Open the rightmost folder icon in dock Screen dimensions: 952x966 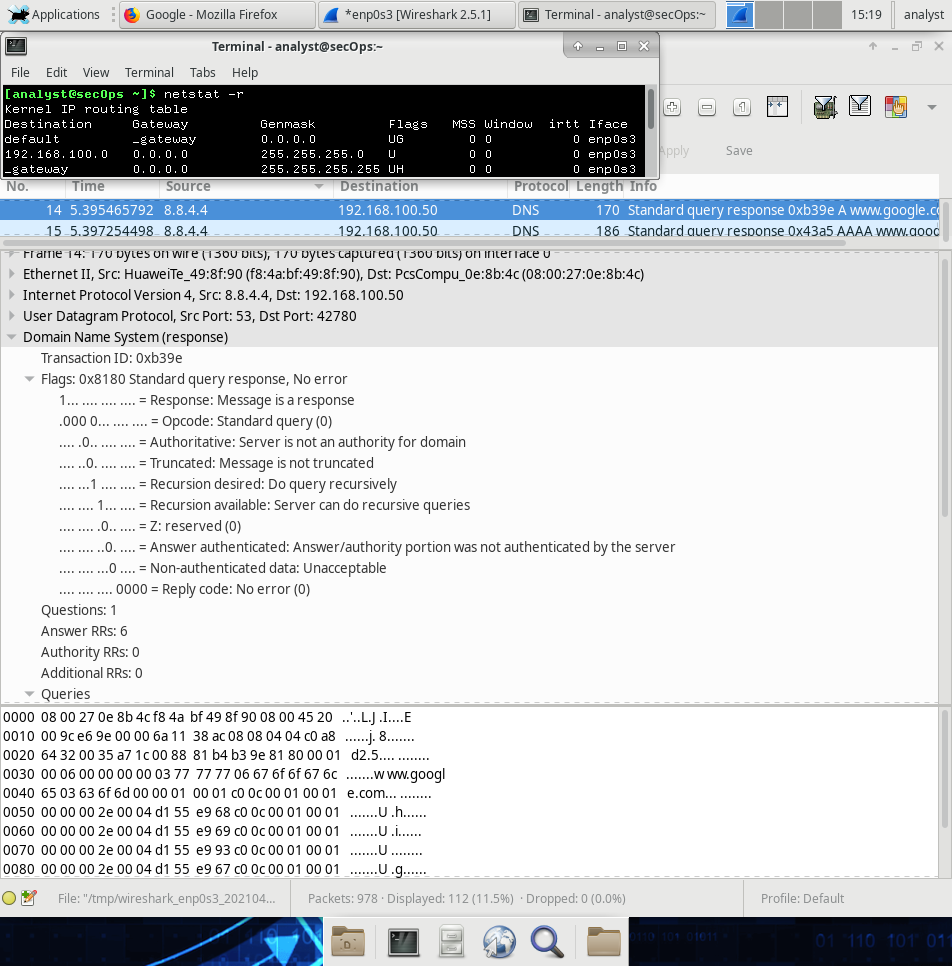coord(604,941)
